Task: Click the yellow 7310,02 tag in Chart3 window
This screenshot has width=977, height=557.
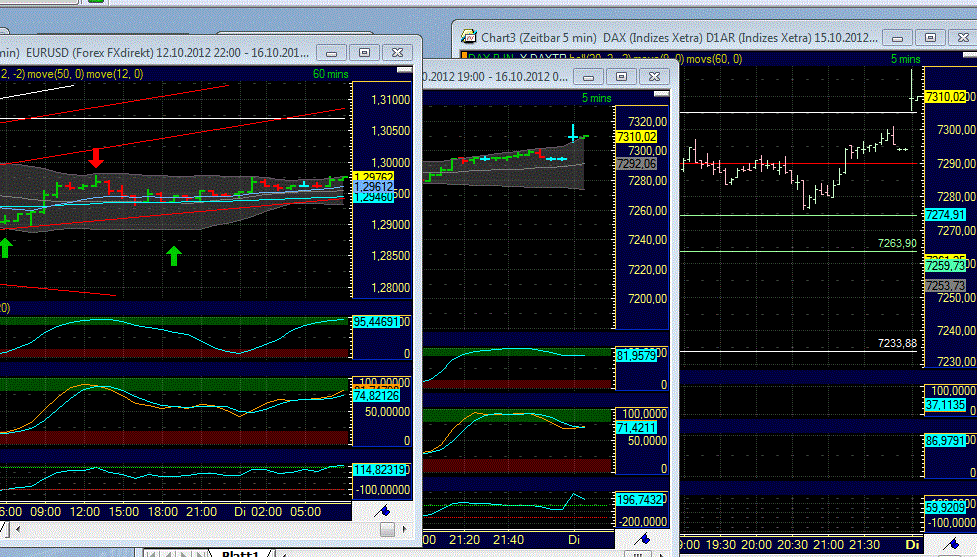Action: click(x=945, y=97)
